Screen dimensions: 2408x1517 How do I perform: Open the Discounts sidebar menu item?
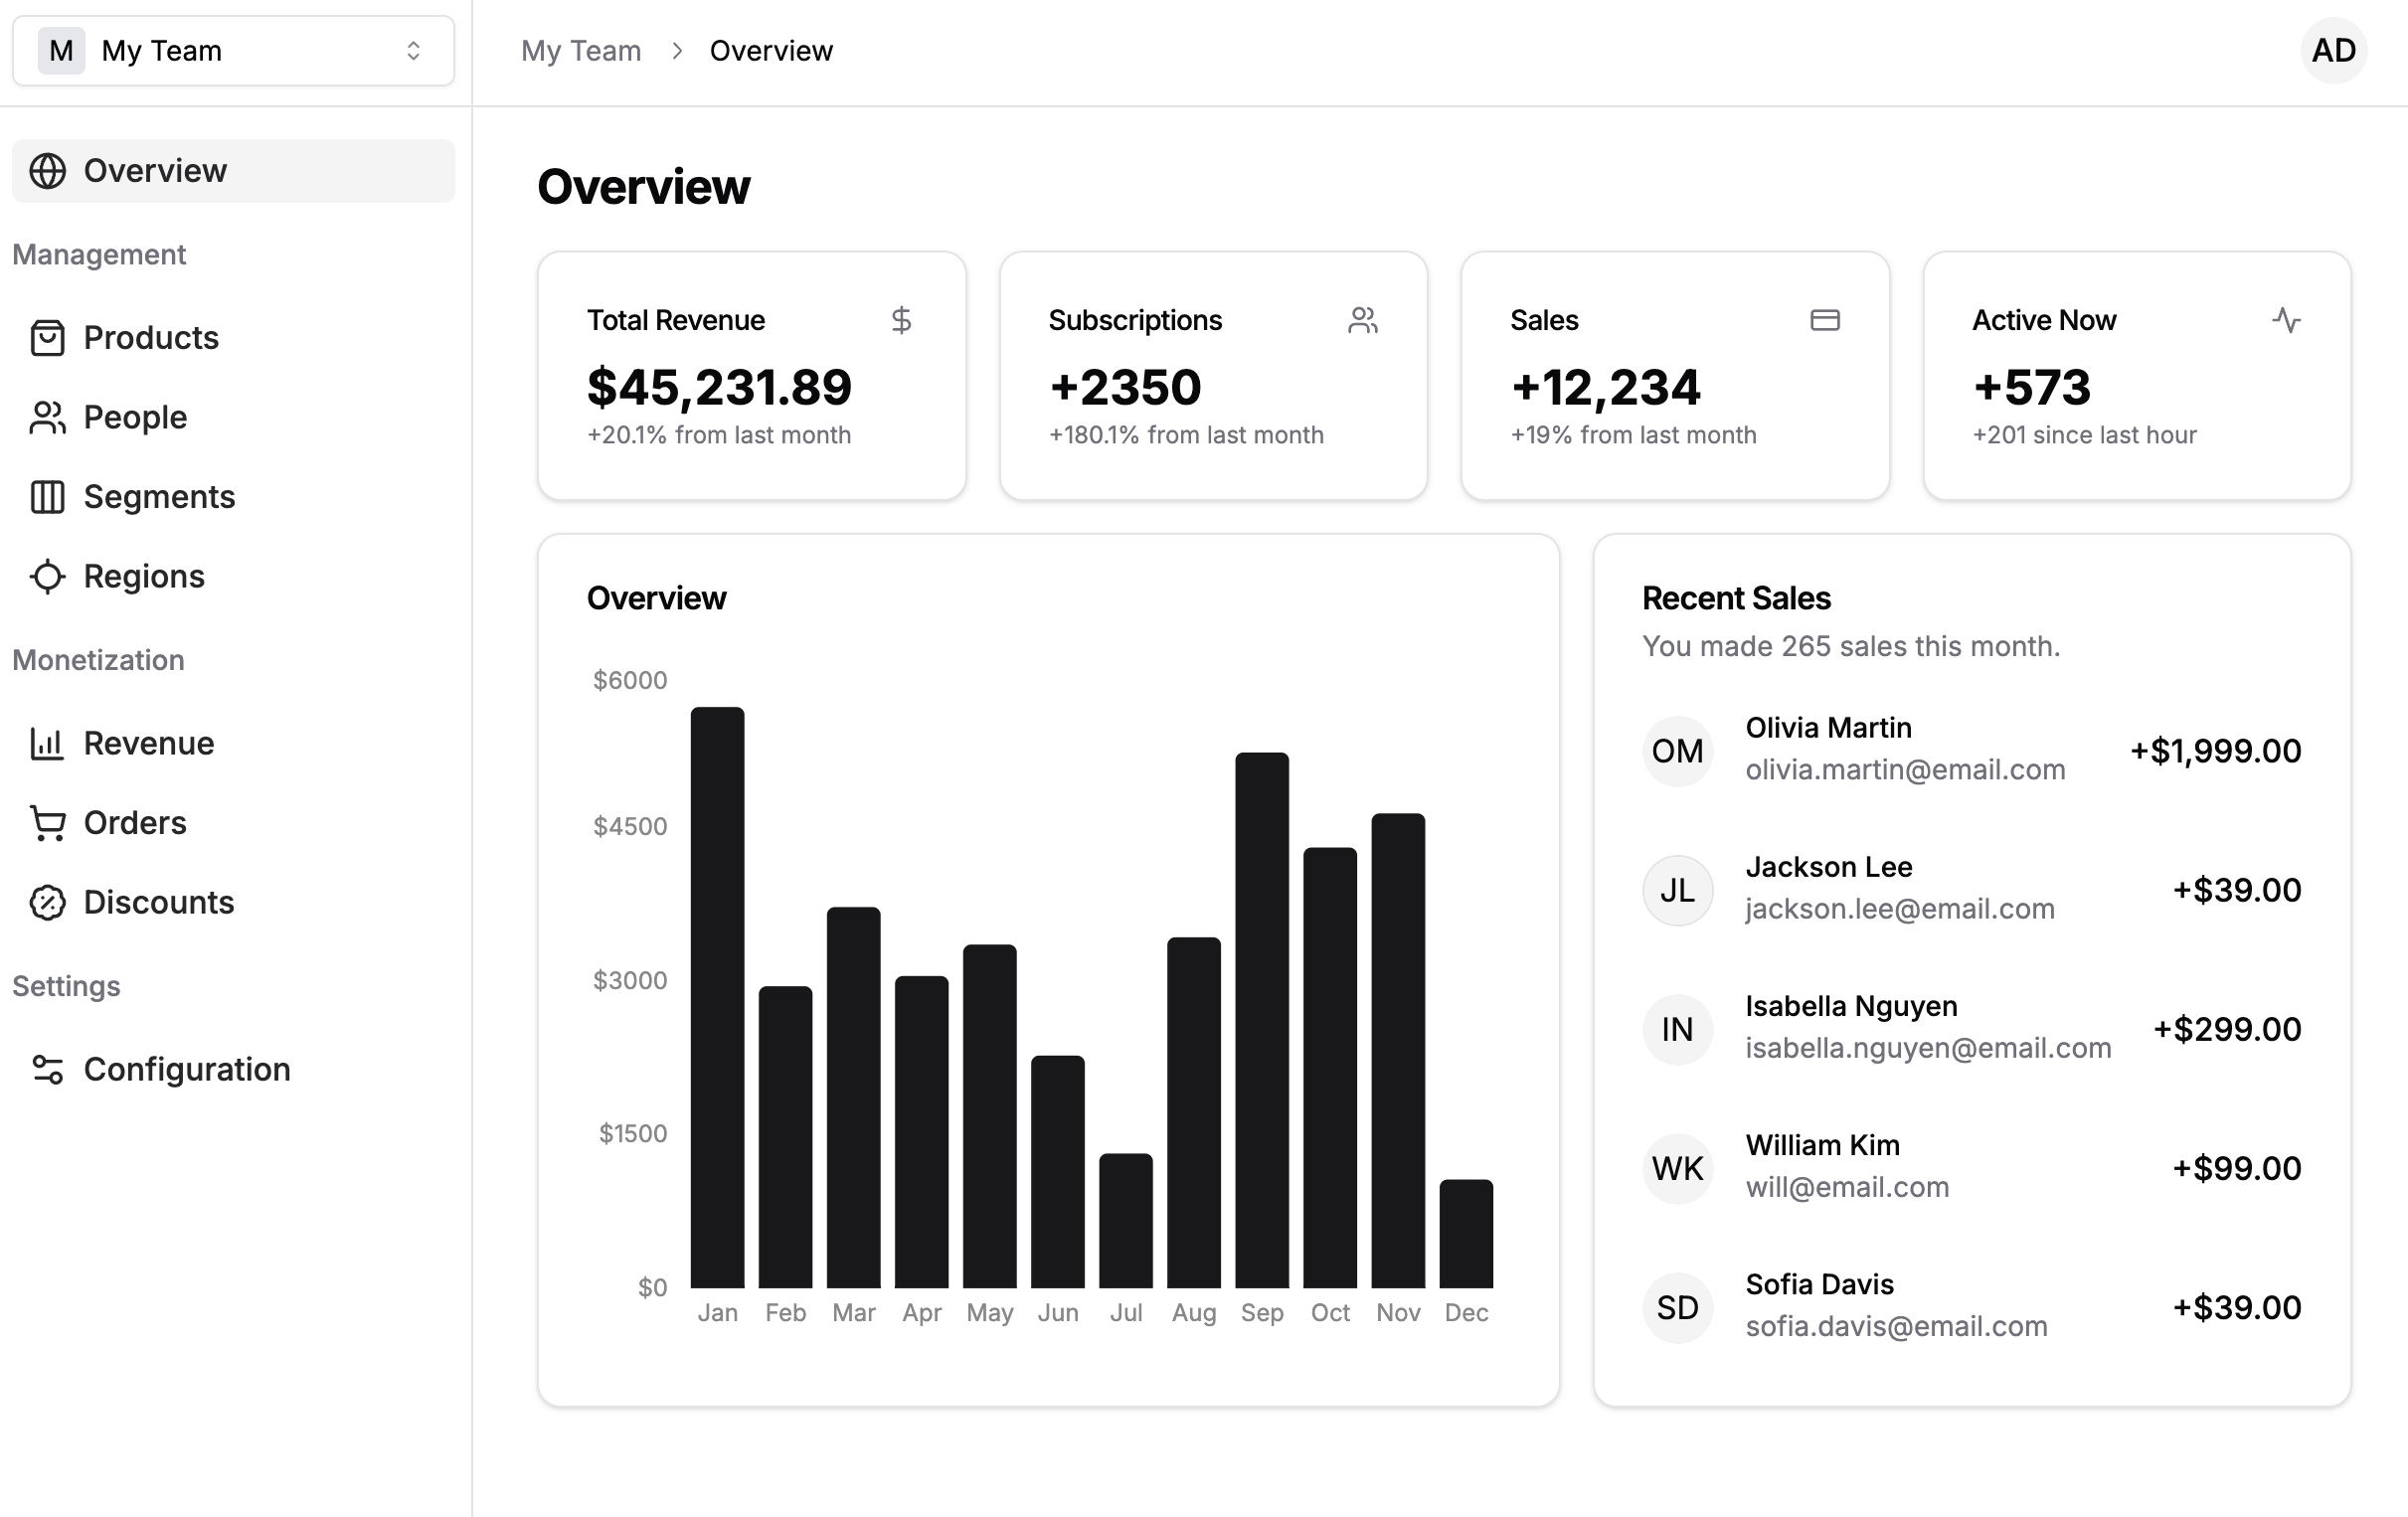[158, 903]
